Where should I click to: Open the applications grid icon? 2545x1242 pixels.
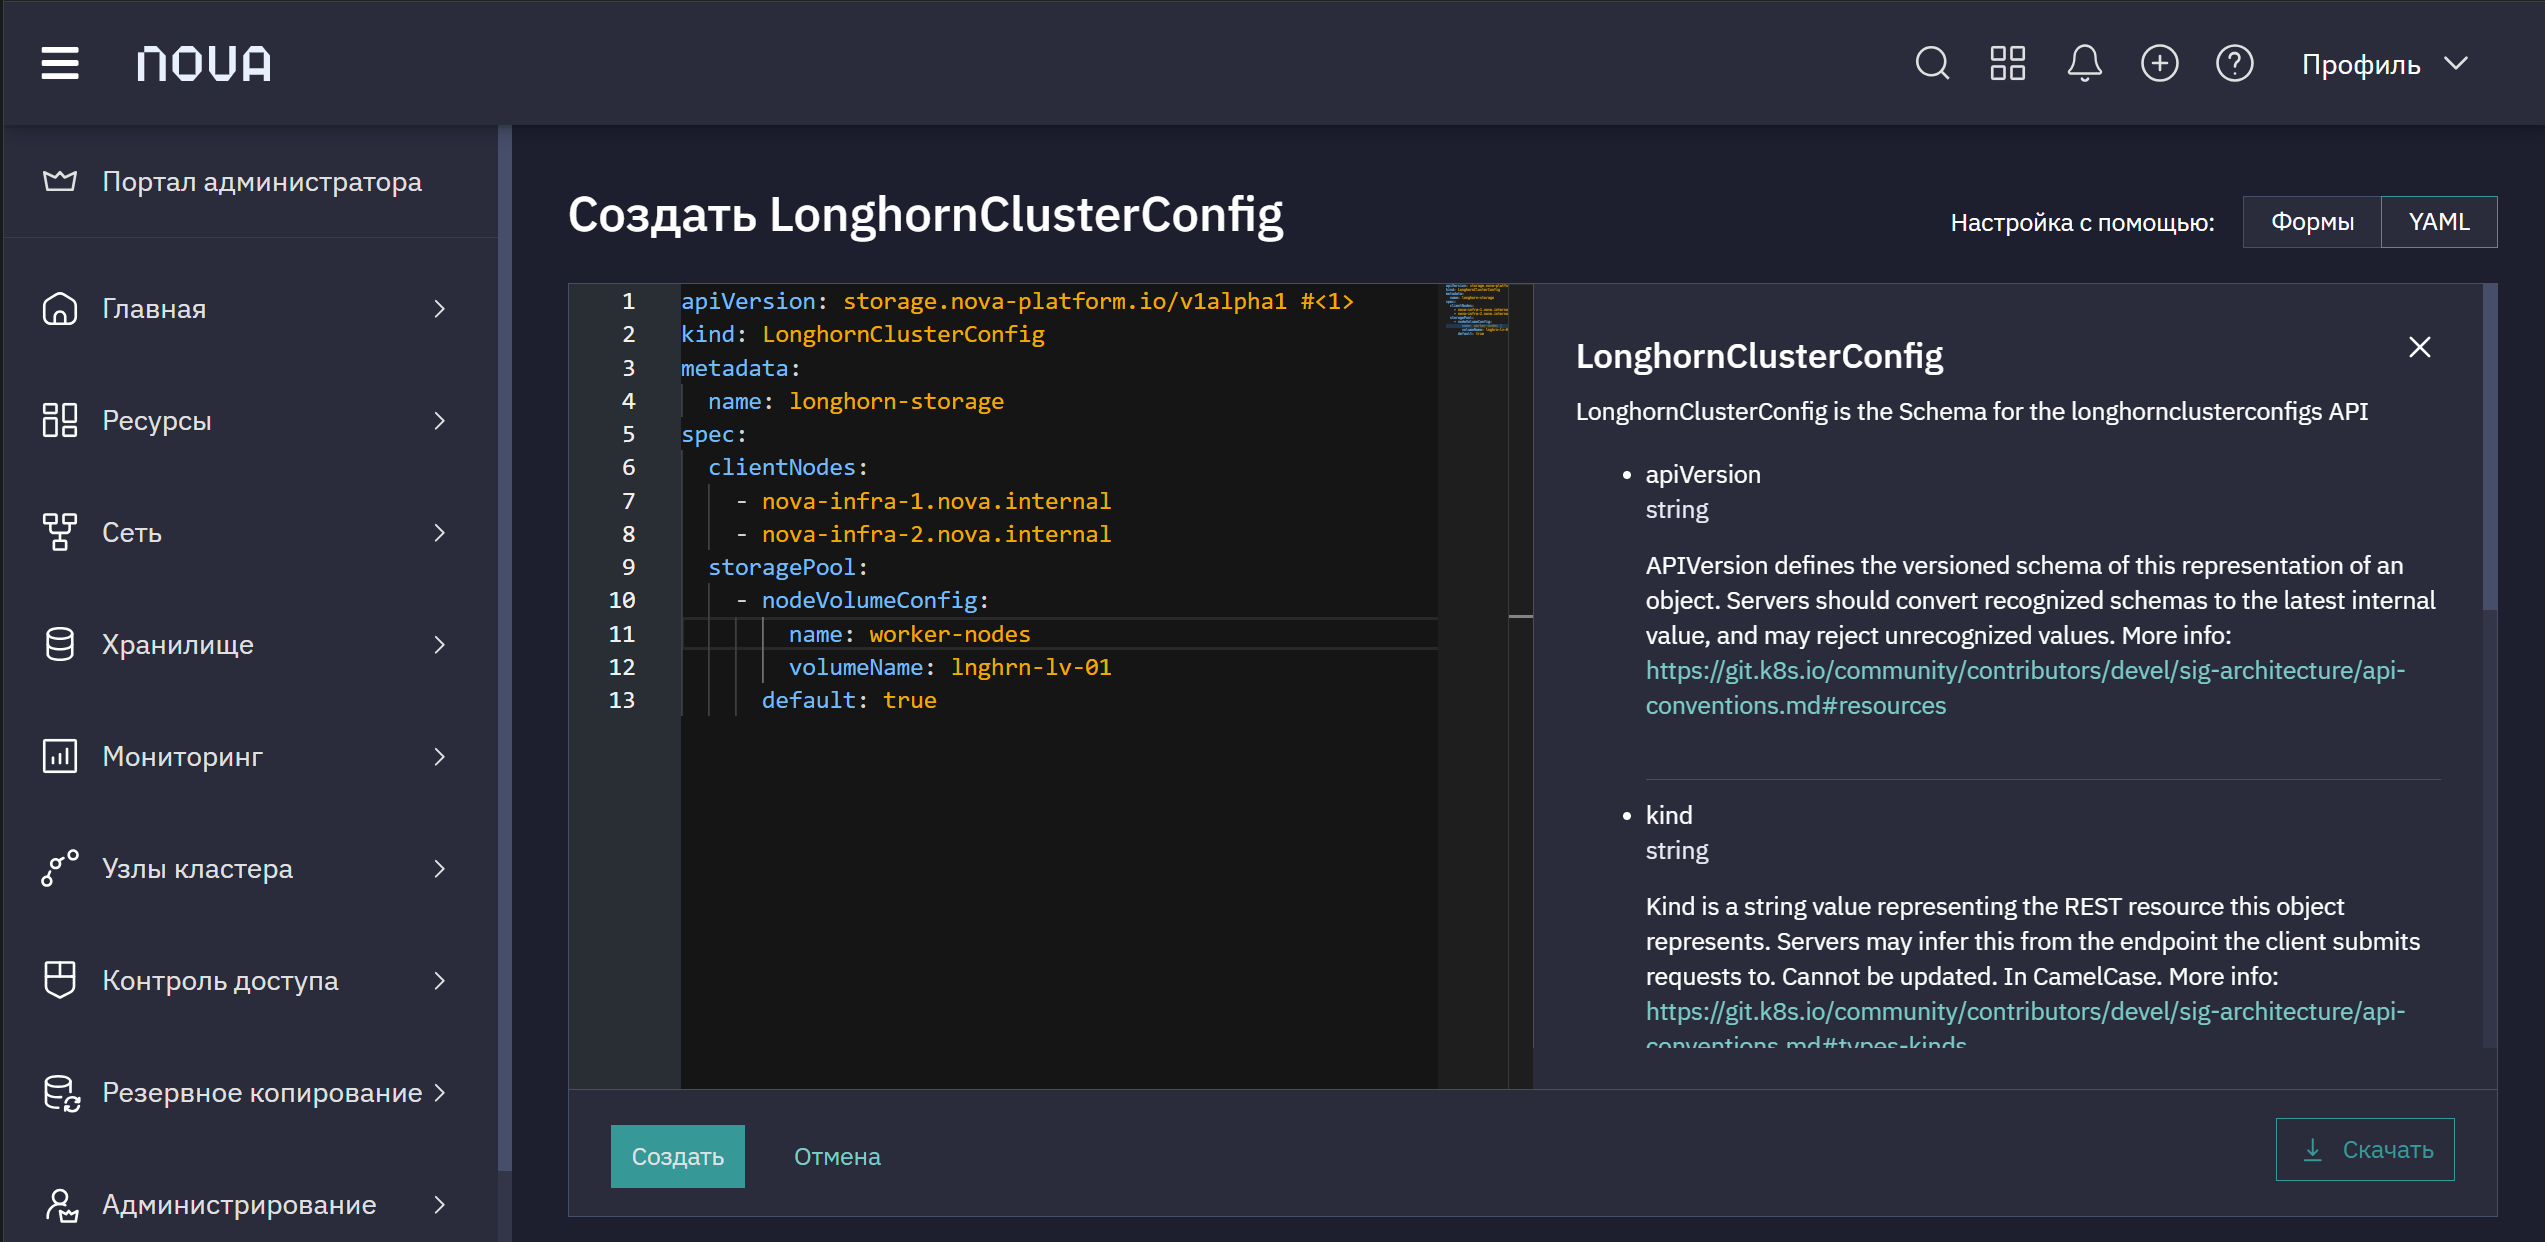point(2008,64)
